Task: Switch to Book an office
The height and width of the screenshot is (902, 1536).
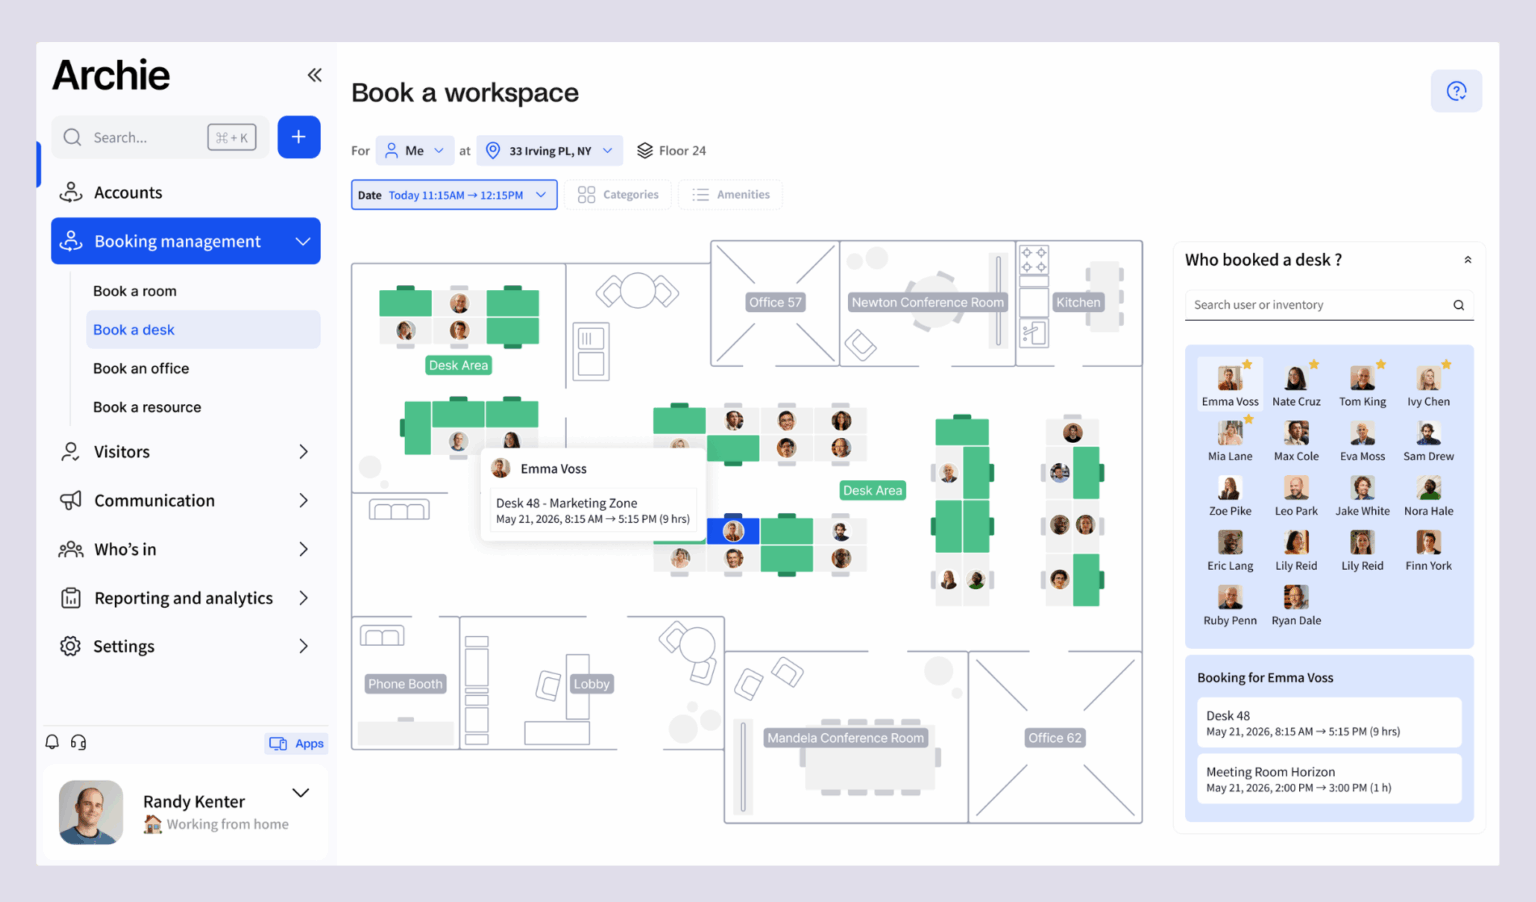Action: tap(141, 368)
